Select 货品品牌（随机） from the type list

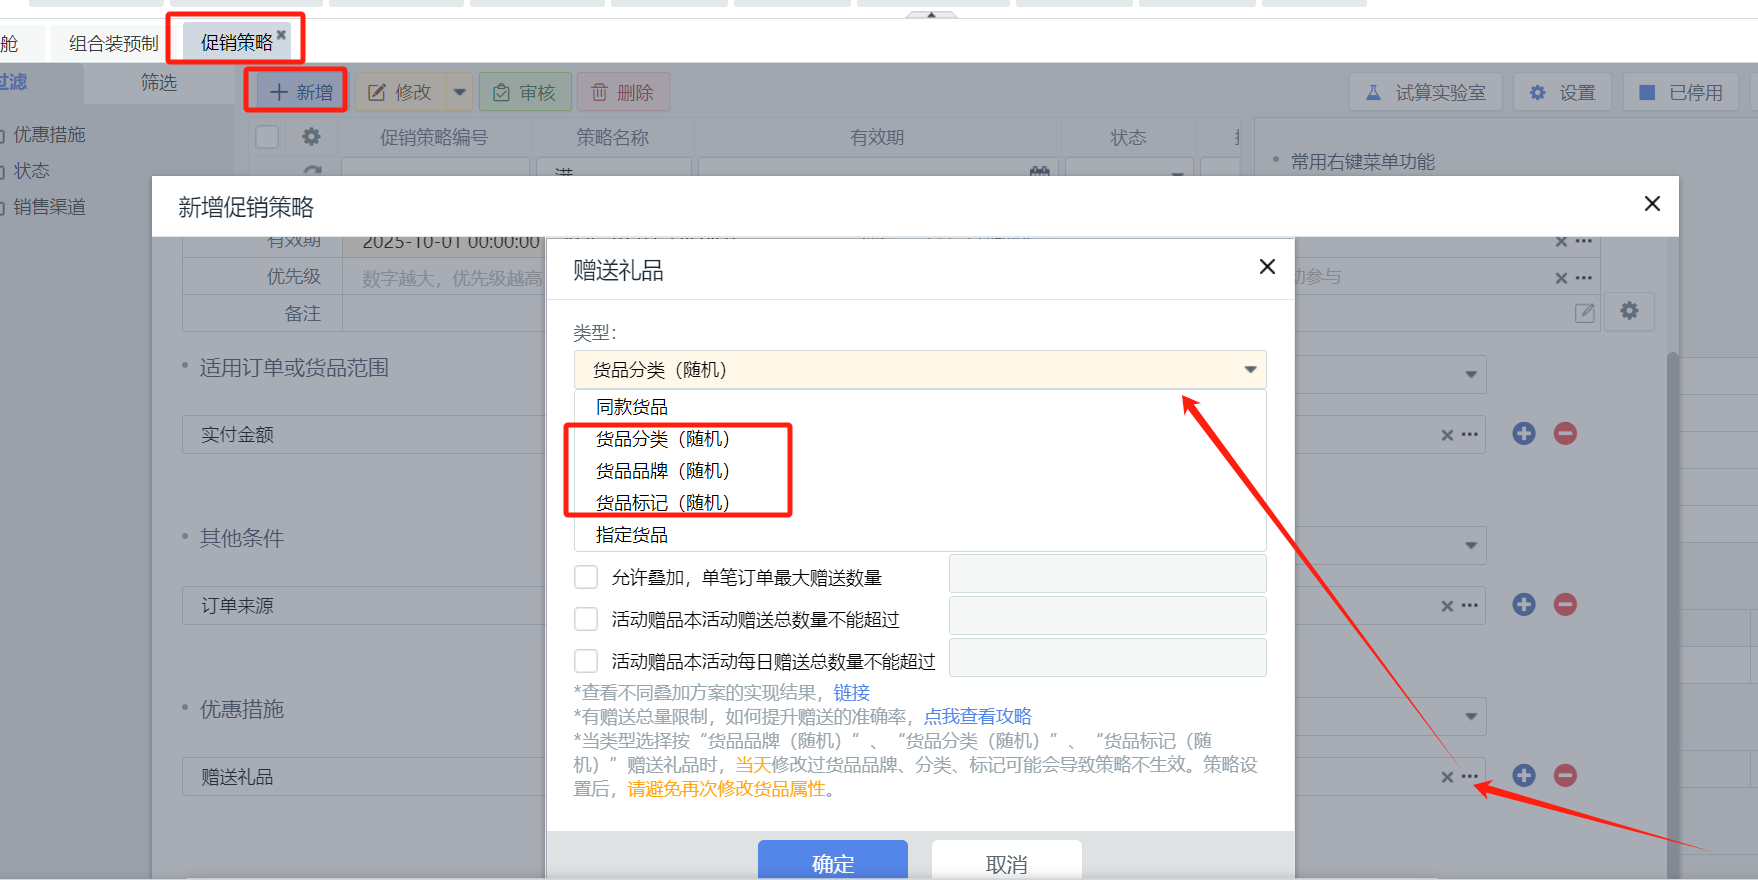pyautogui.click(x=662, y=471)
